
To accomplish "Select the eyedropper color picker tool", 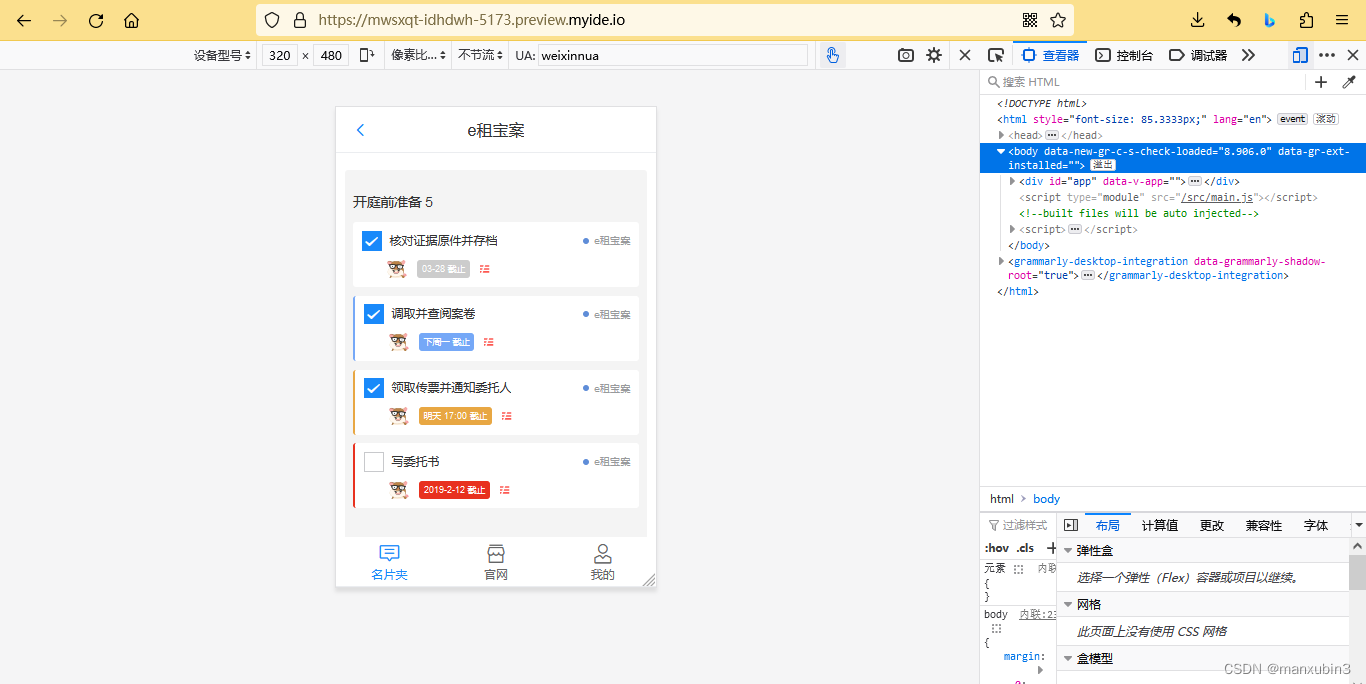I will point(1348,82).
